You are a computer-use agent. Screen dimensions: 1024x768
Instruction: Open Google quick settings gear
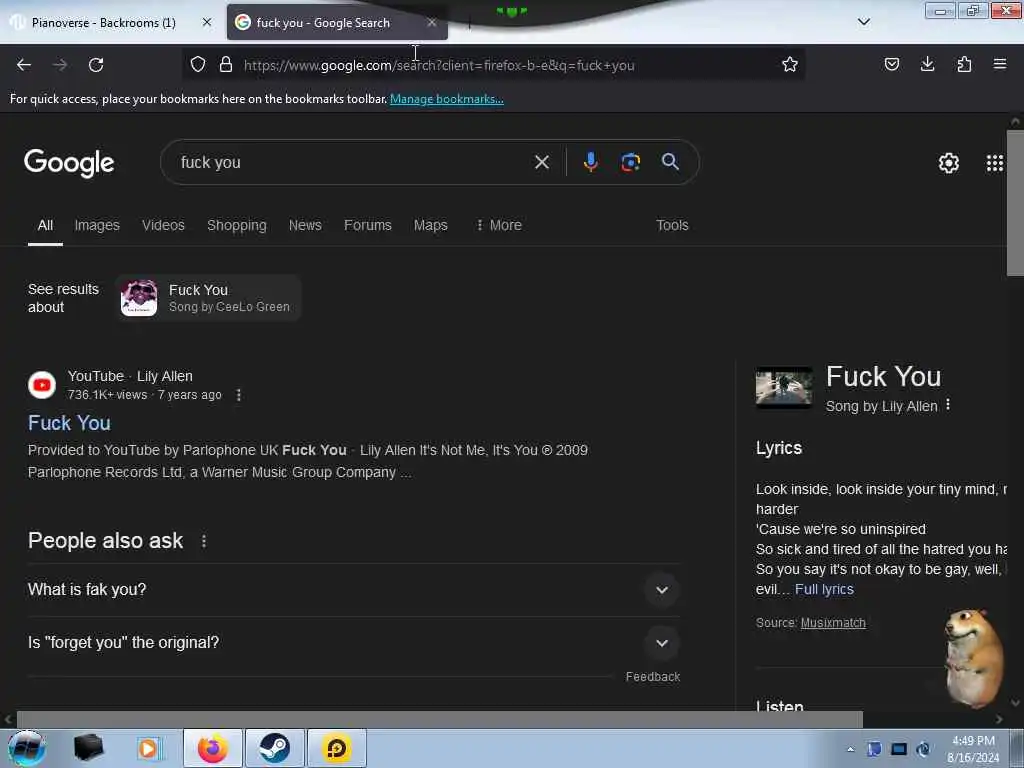pyautogui.click(x=948, y=163)
